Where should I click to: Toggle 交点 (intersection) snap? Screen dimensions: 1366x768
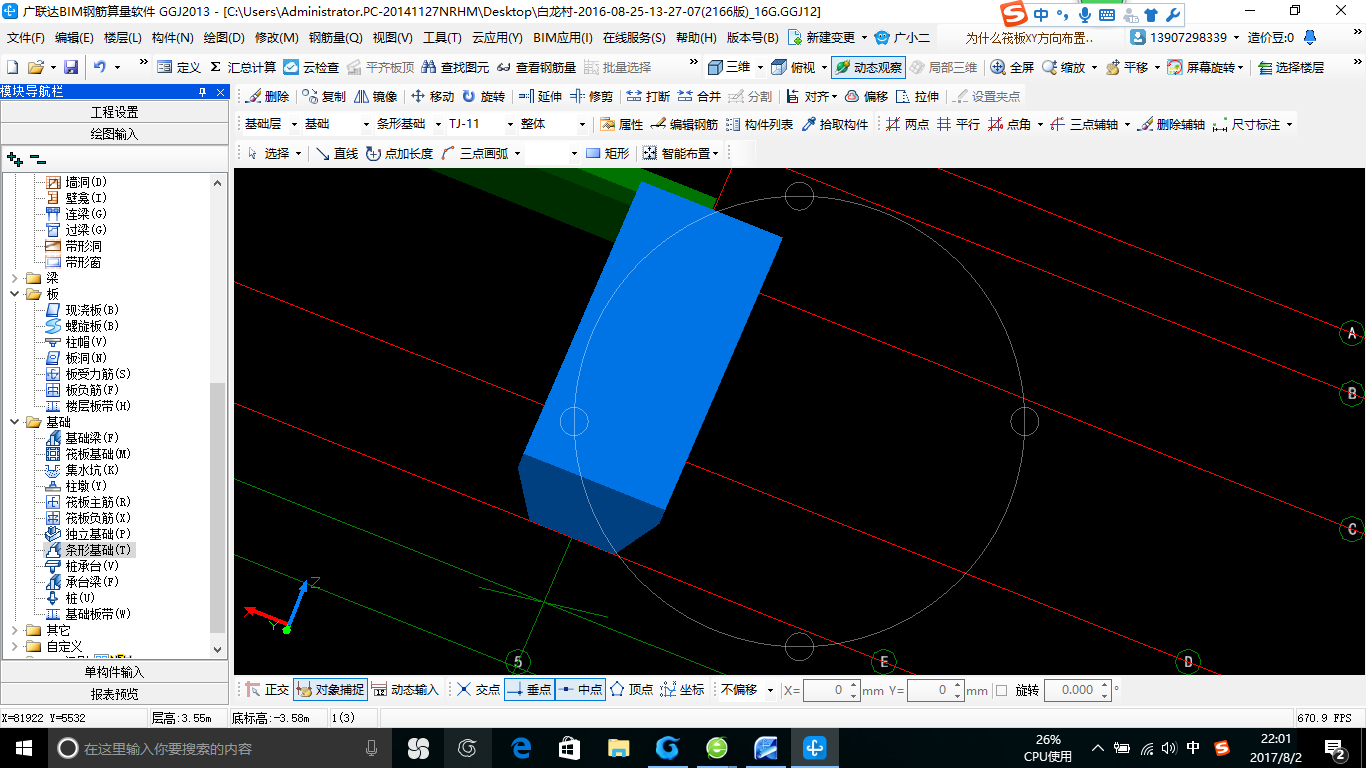click(478, 690)
